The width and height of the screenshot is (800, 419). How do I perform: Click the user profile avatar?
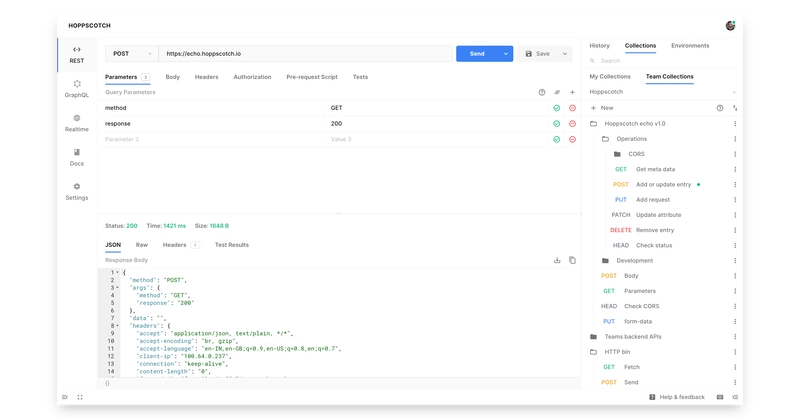tap(730, 26)
